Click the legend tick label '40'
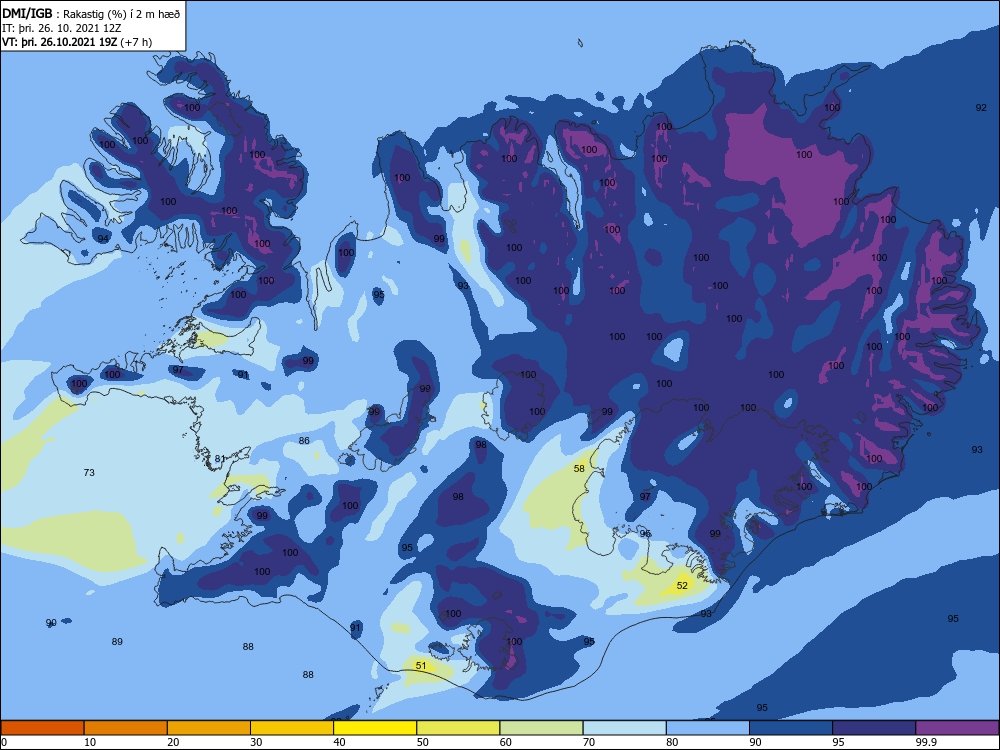This screenshot has height=750, width=1000. click(x=339, y=742)
